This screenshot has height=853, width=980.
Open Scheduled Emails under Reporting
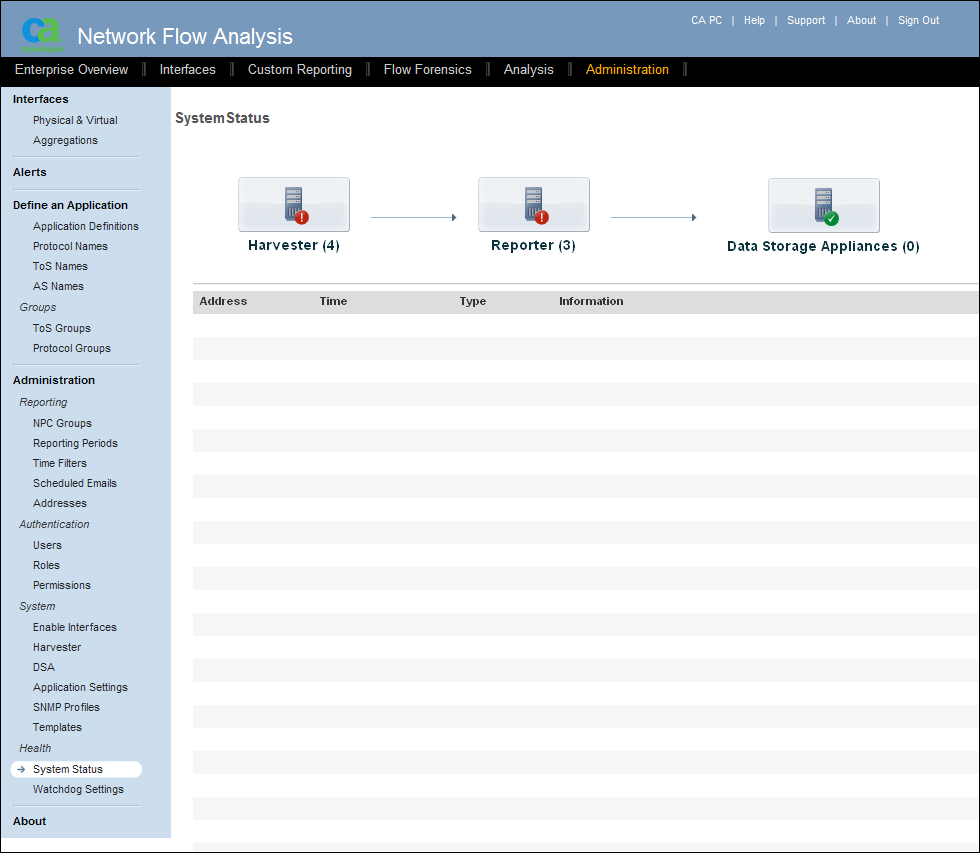click(x=76, y=483)
